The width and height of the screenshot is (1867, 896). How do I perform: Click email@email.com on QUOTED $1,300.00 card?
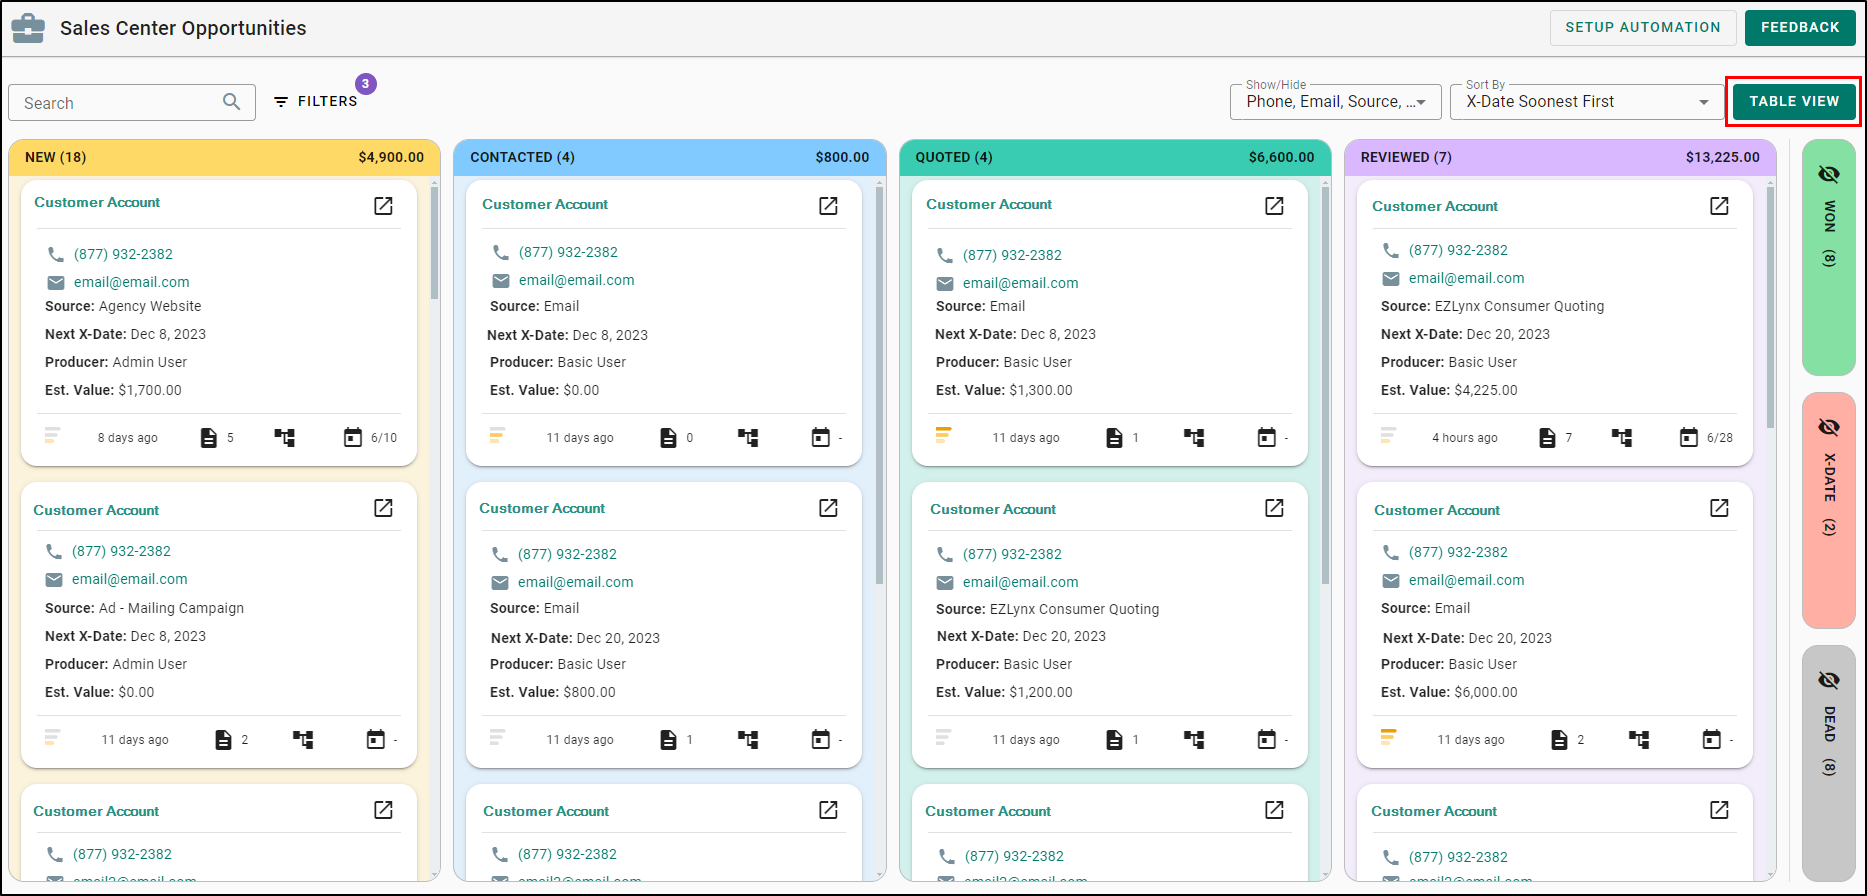coord(1020,283)
